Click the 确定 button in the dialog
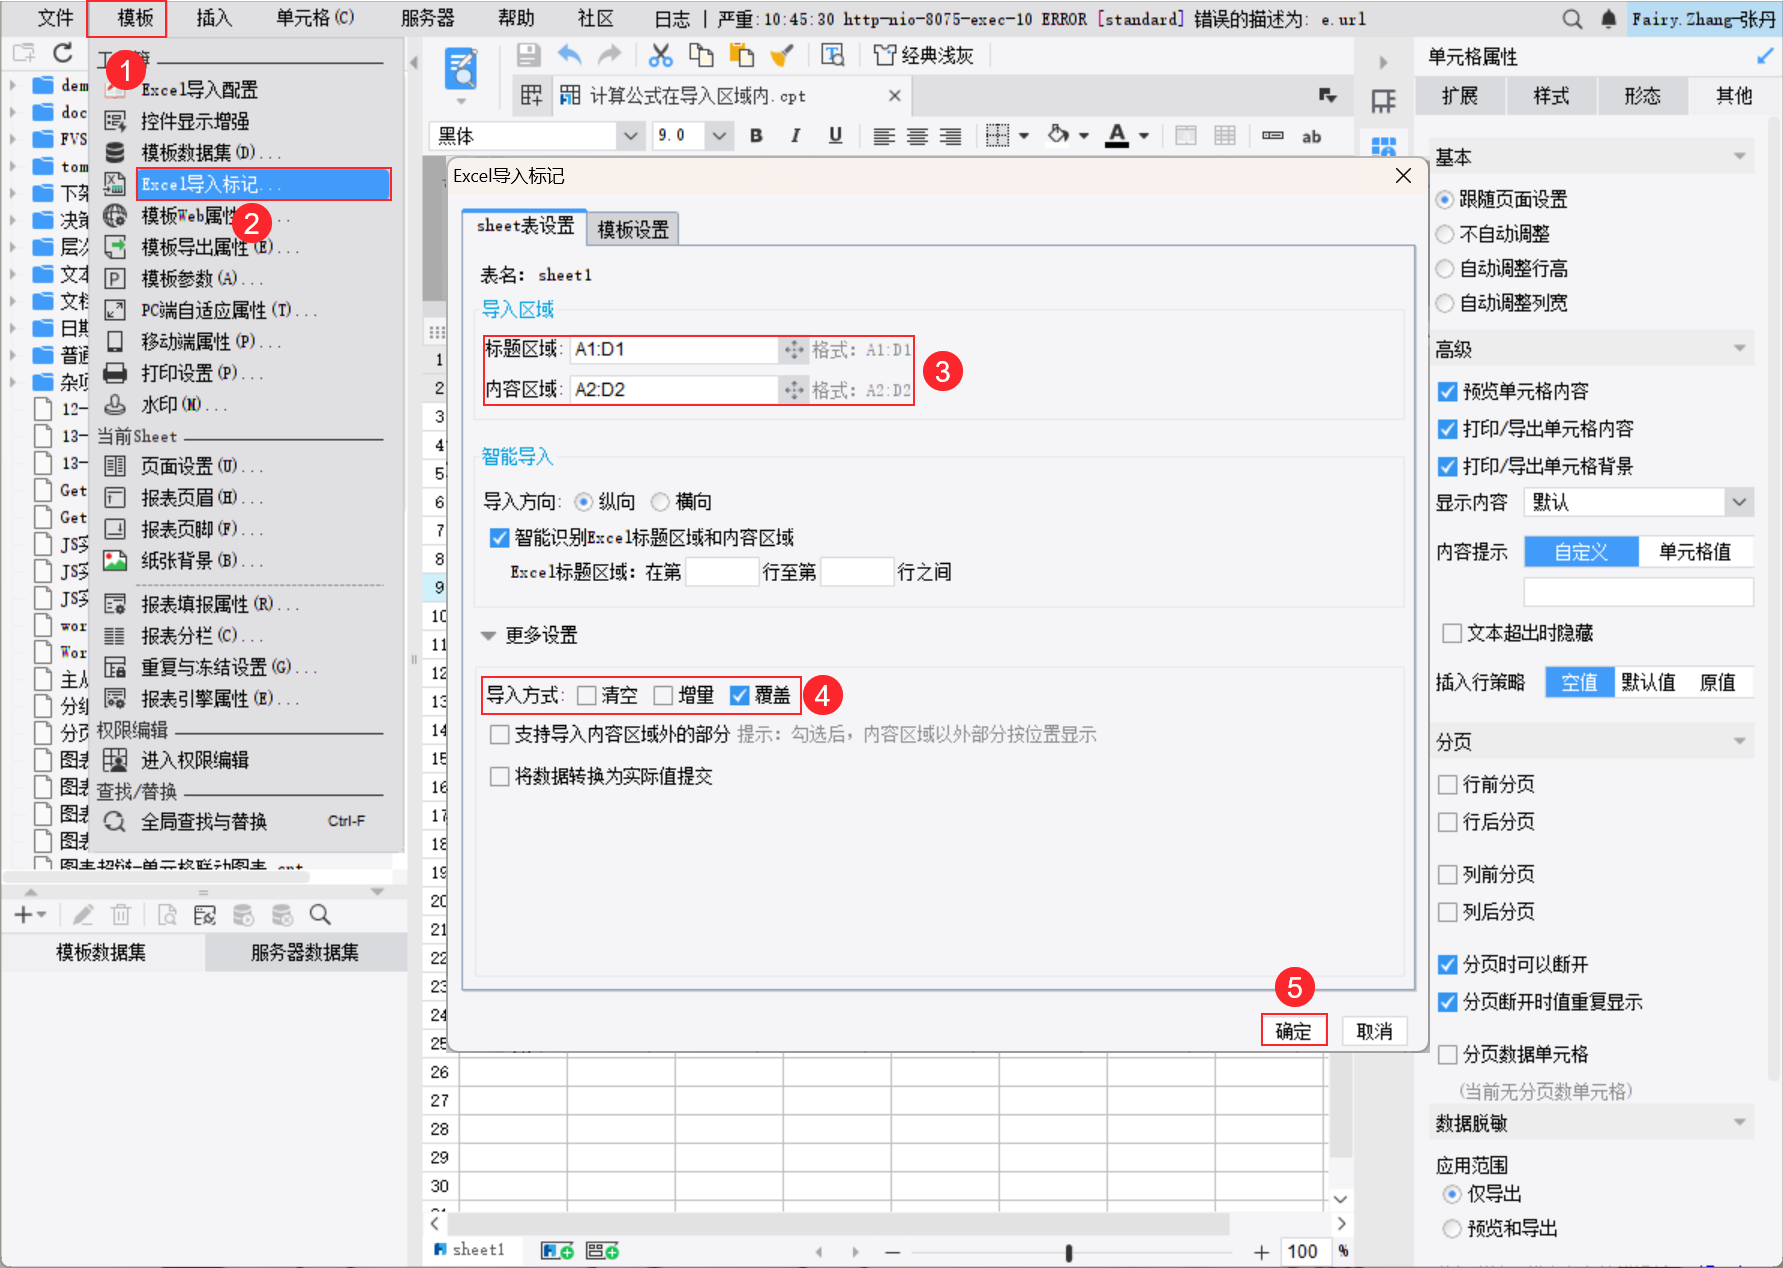1783x1268 pixels. point(1294,1030)
